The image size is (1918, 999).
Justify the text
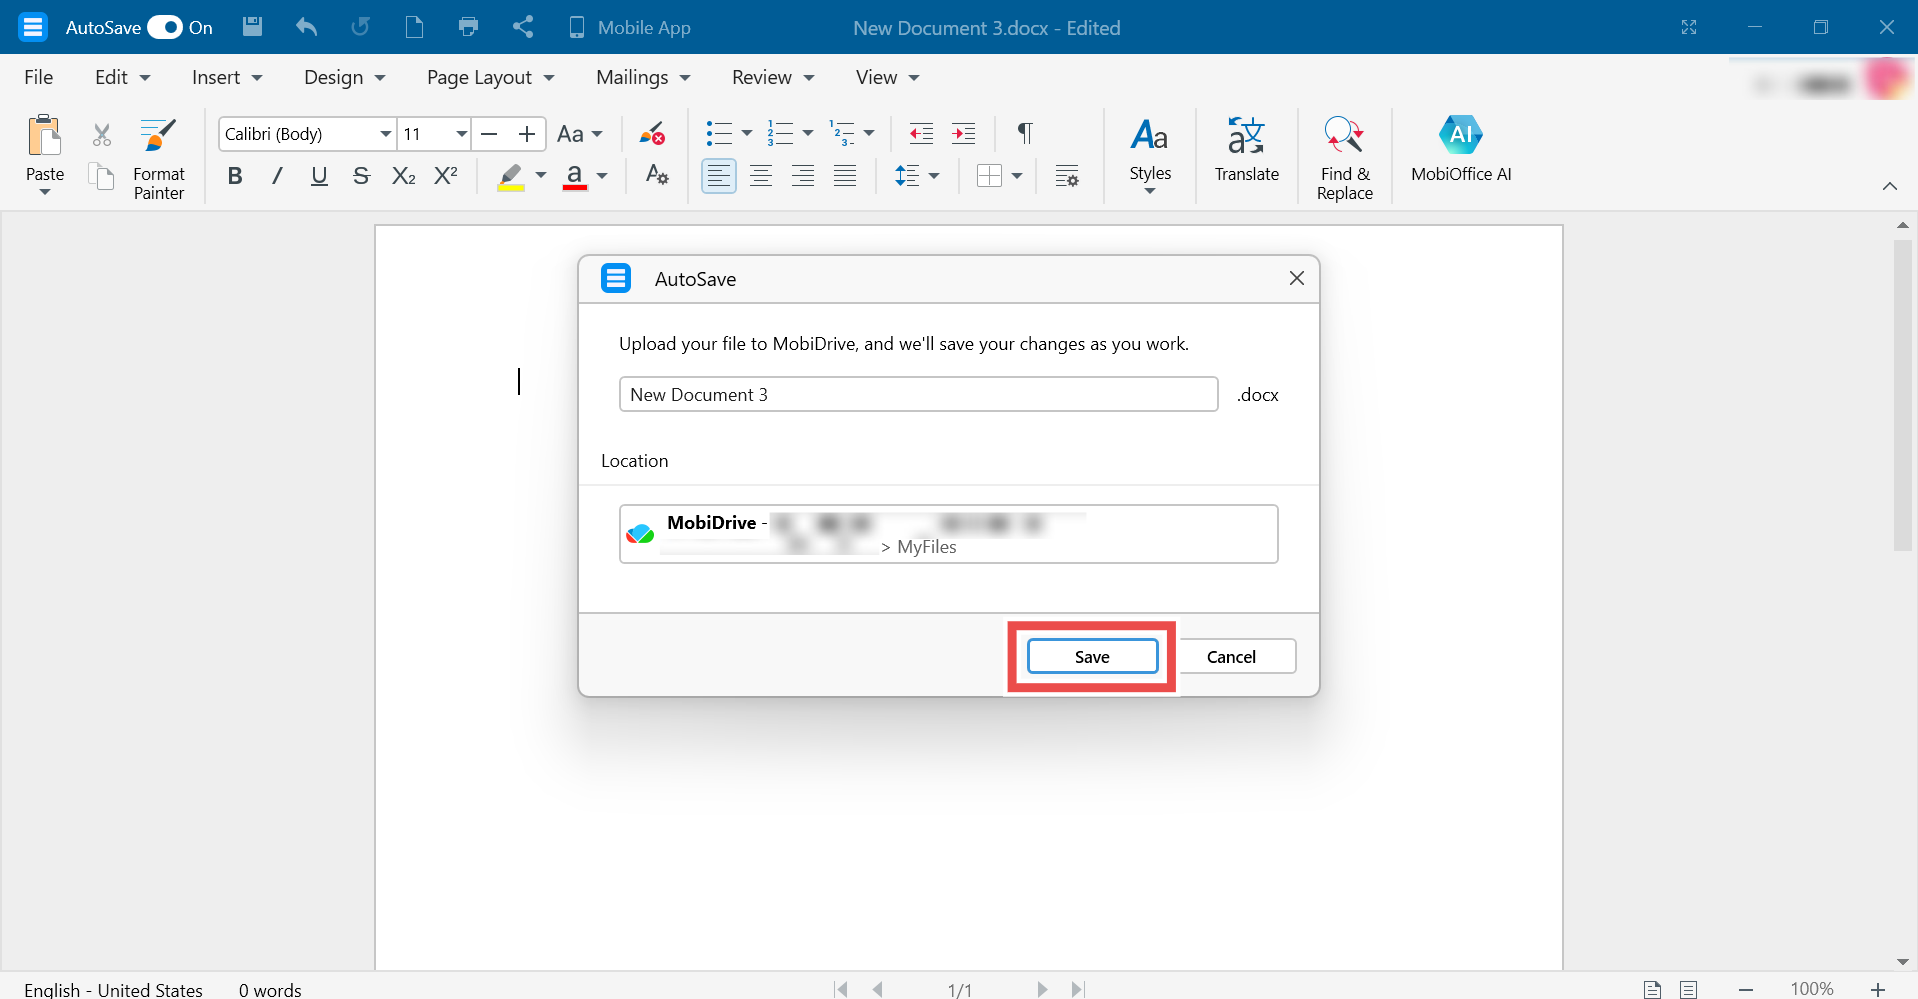(x=845, y=176)
